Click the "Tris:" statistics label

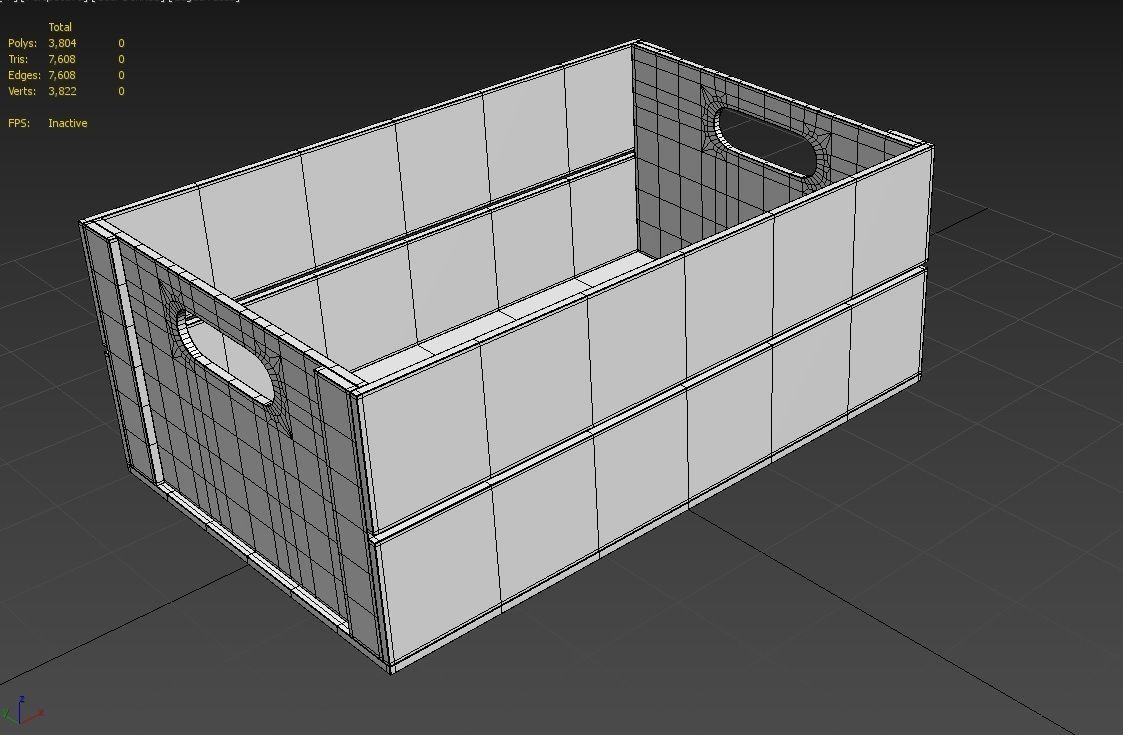(x=18, y=59)
